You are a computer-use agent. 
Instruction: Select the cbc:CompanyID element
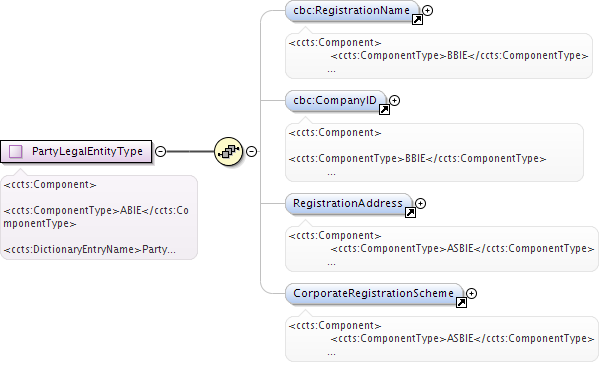click(335, 101)
